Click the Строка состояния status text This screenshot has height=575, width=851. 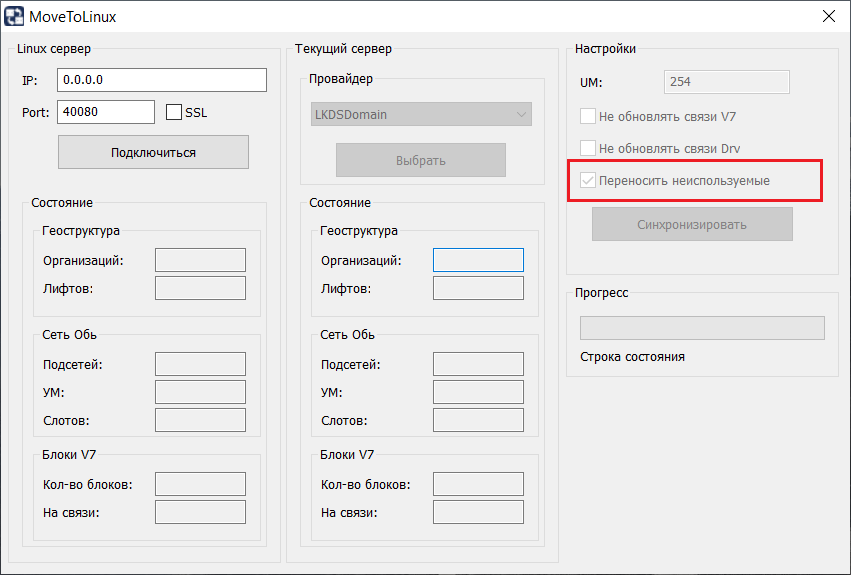click(632, 357)
